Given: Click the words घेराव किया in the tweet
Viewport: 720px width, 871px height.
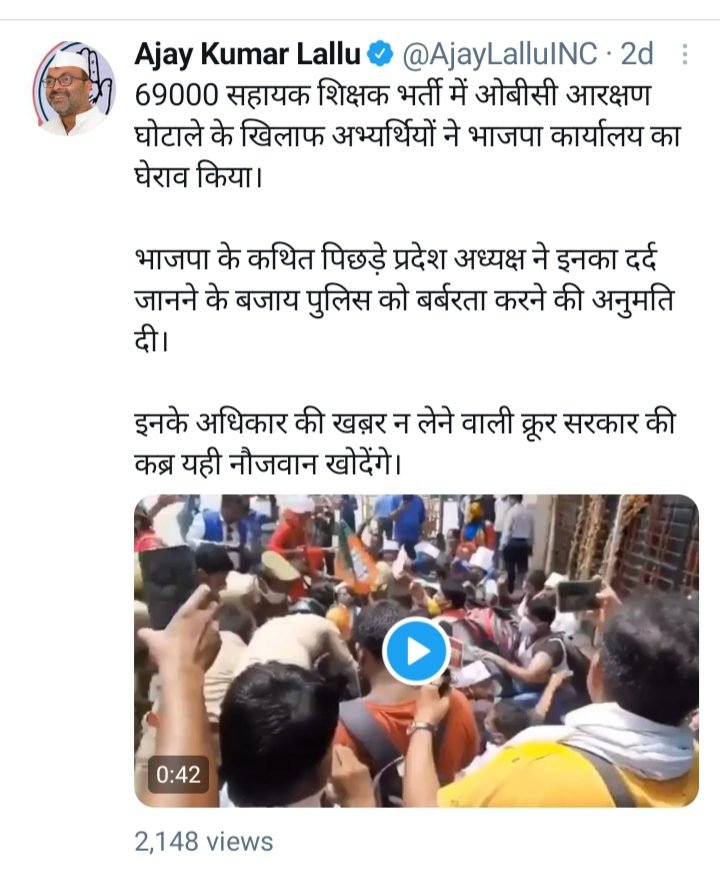Looking at the screenshot, I should [x=197, y=178].
